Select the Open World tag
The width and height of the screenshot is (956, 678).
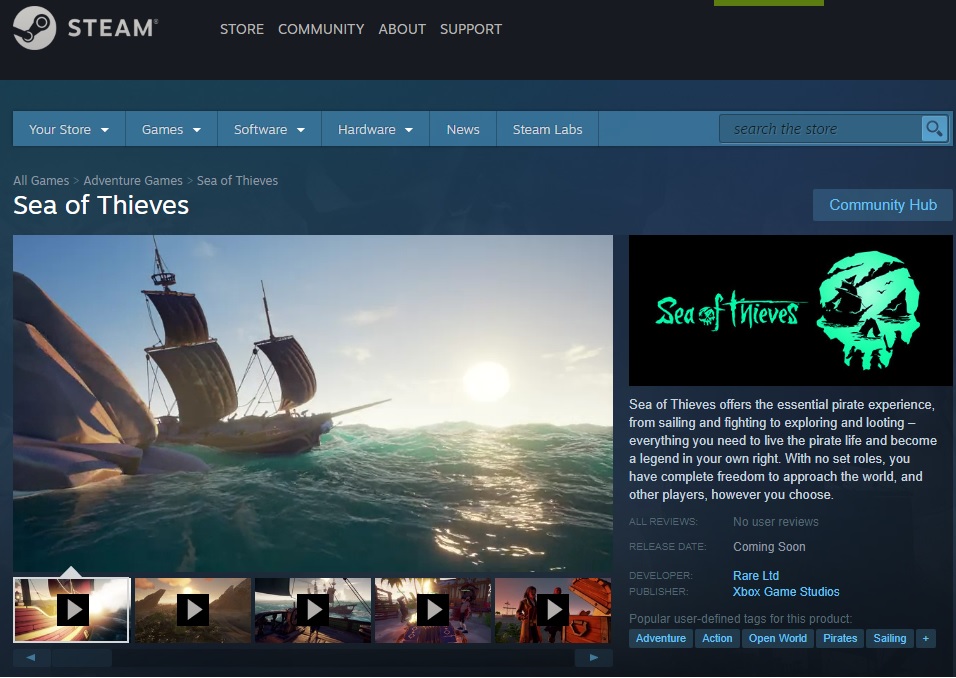(x=777, y=638)
